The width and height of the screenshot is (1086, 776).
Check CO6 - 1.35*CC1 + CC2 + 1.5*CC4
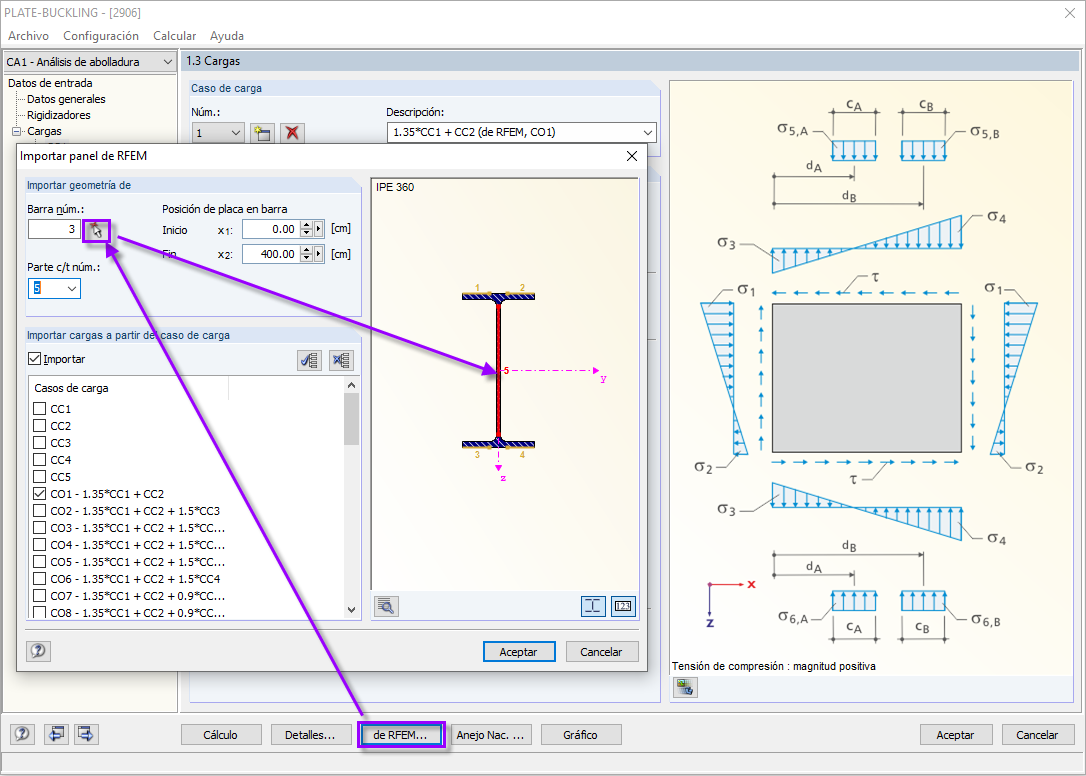39,579
